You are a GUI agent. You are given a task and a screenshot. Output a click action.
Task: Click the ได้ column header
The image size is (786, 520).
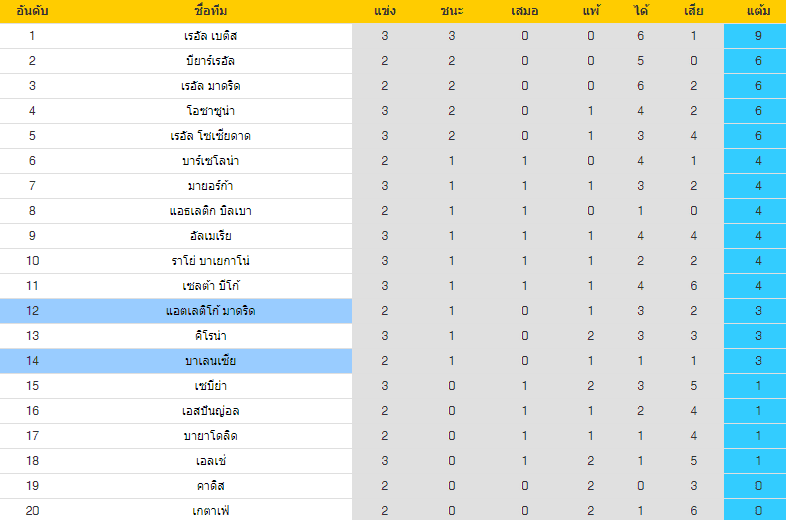pyautogui.click(x=641, y=11)
